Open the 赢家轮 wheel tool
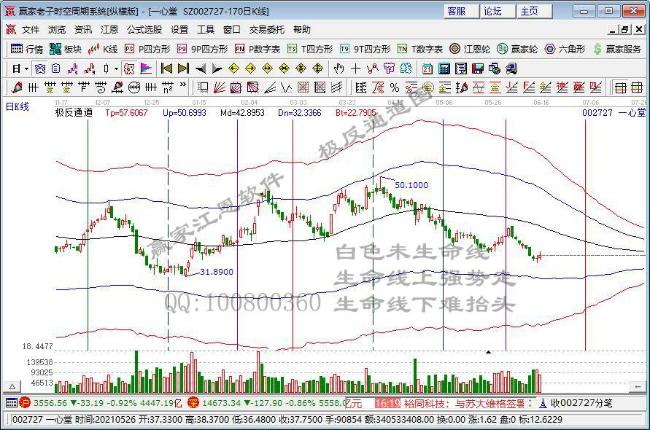Viewport: 650px width, 430px height. point(517,49)
